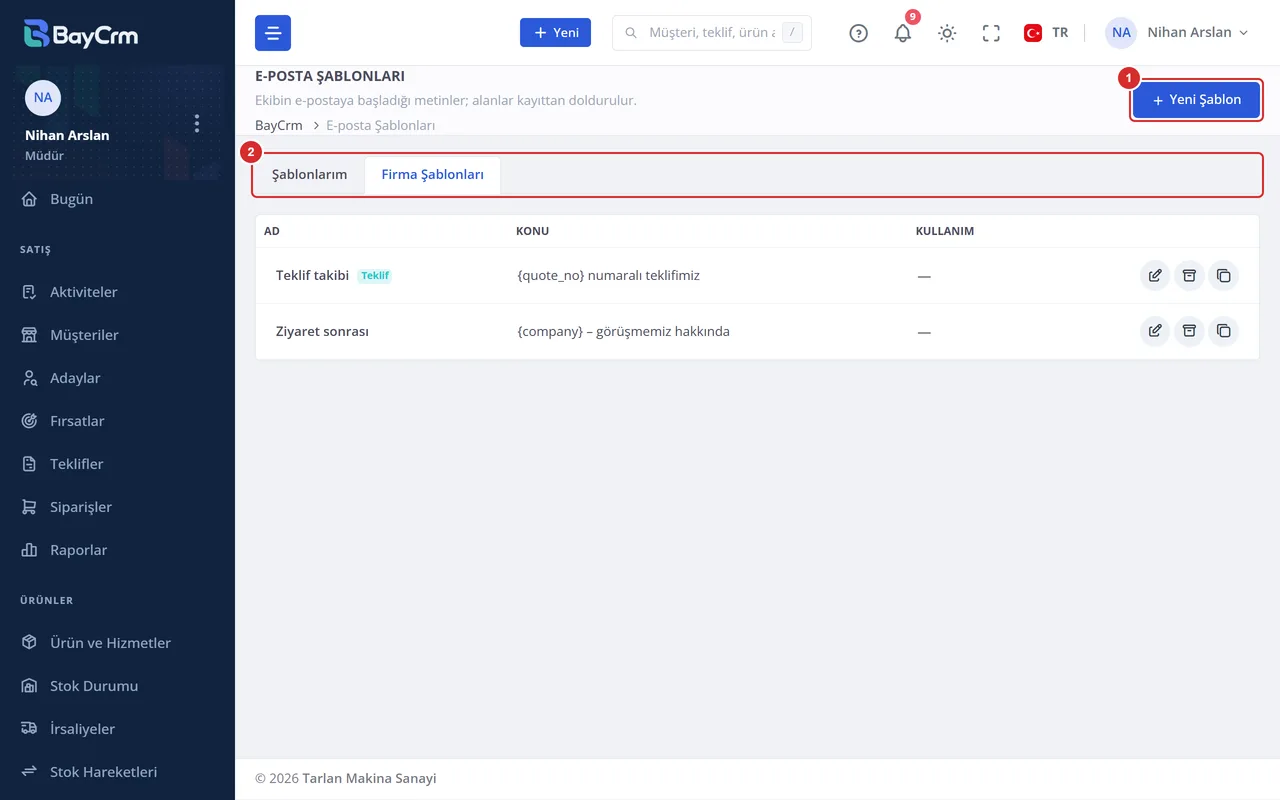Screen dimensions: 1280x800
Task: Click the {company} – görüşmemiz hakkında subject
Action: pos(623,331)
